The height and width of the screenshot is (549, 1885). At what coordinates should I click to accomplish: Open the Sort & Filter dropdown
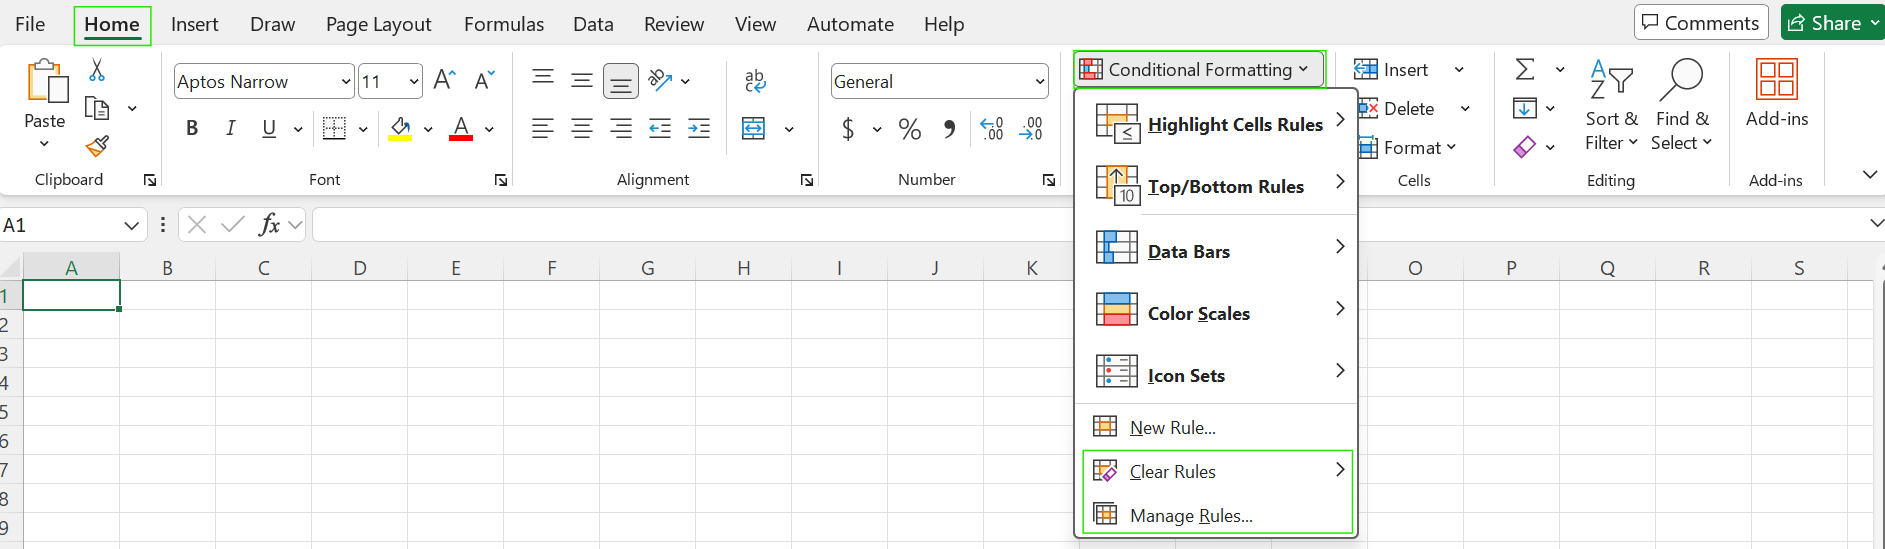pyautogui.click(x=1611, y=105)
